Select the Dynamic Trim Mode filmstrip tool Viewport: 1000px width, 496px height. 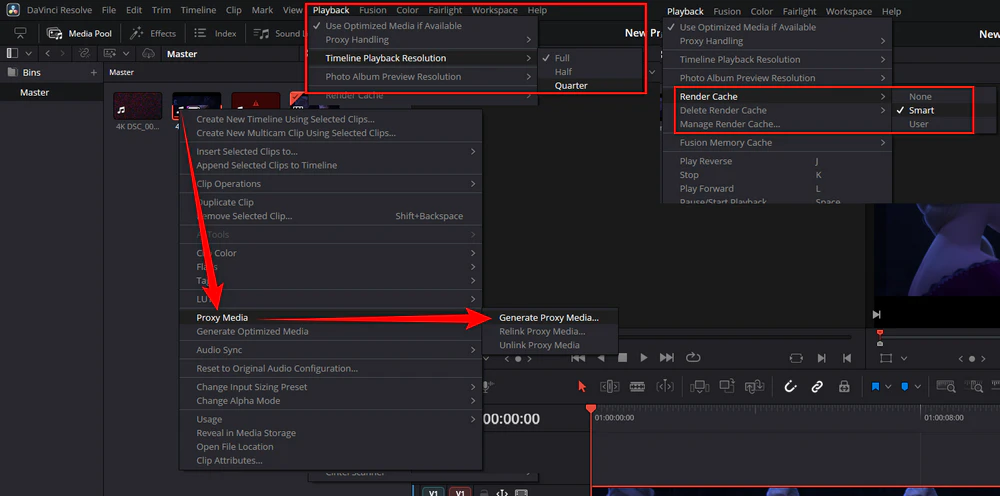(x=637, y=386)
